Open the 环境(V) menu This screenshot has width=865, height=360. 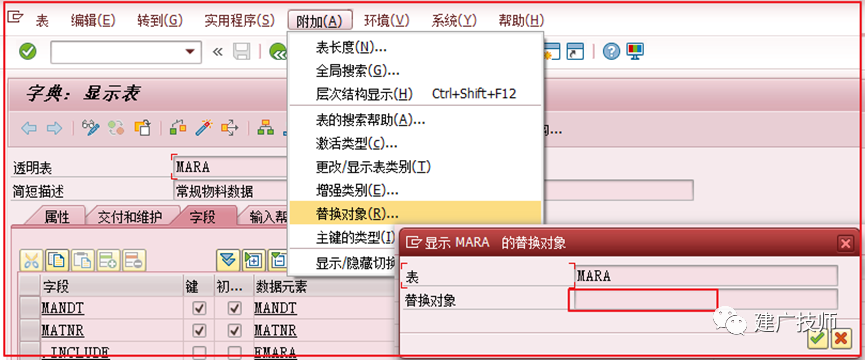point(387,21)
